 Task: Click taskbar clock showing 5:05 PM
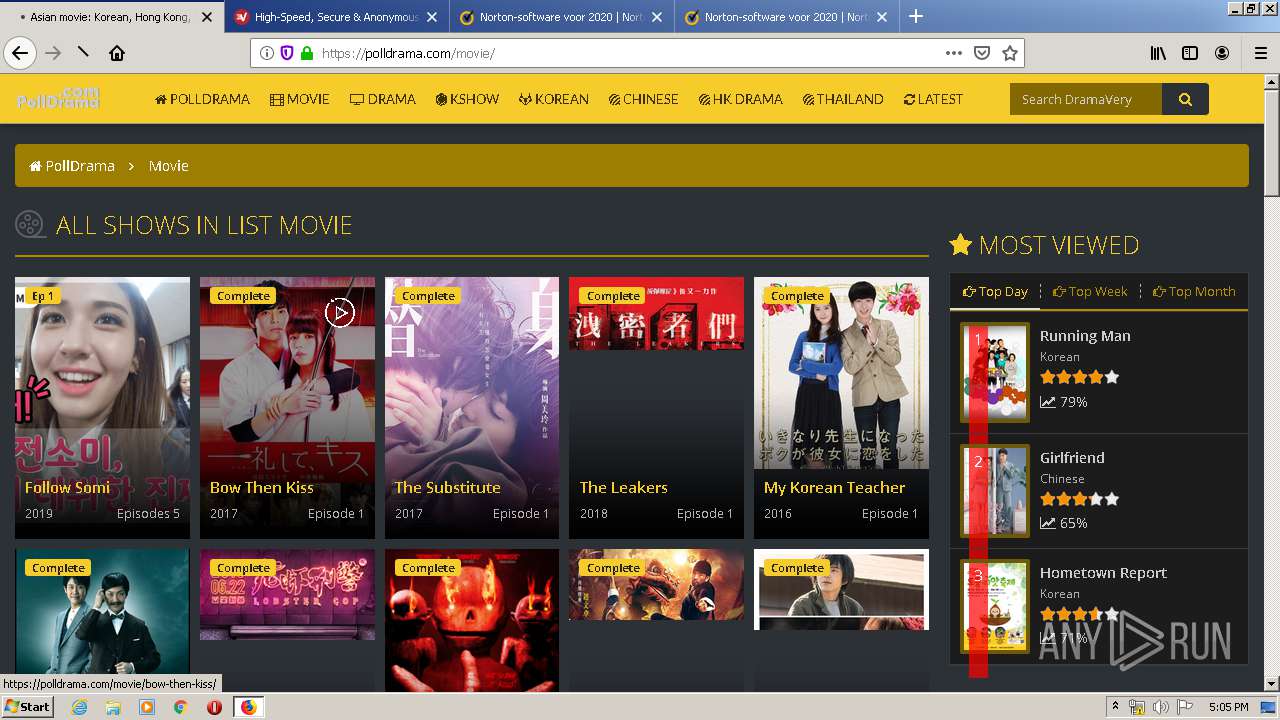coord(1228,707)
